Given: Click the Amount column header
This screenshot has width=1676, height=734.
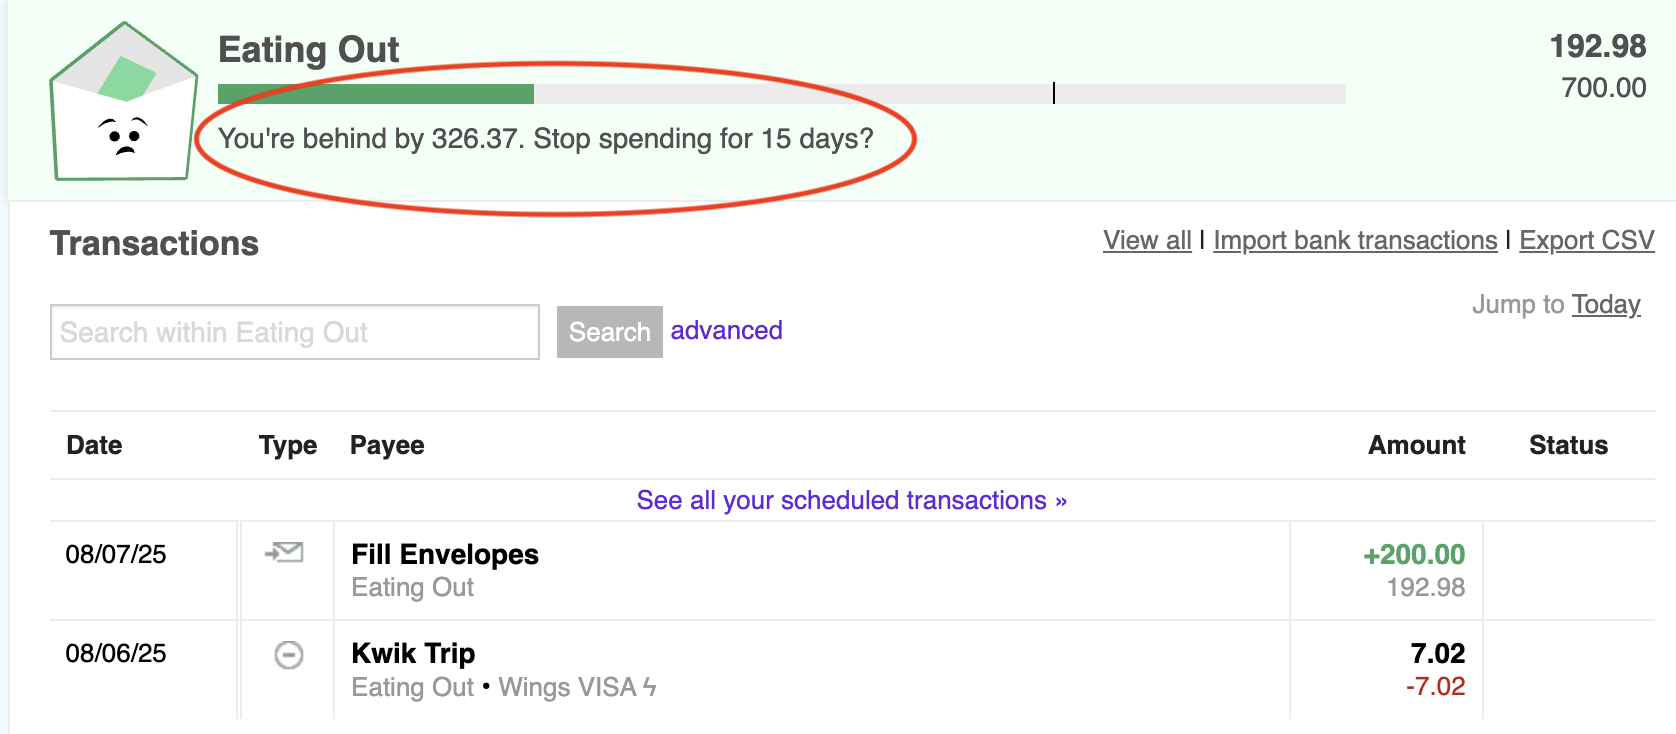Looking at the screenshot, I should point(1416,445).
